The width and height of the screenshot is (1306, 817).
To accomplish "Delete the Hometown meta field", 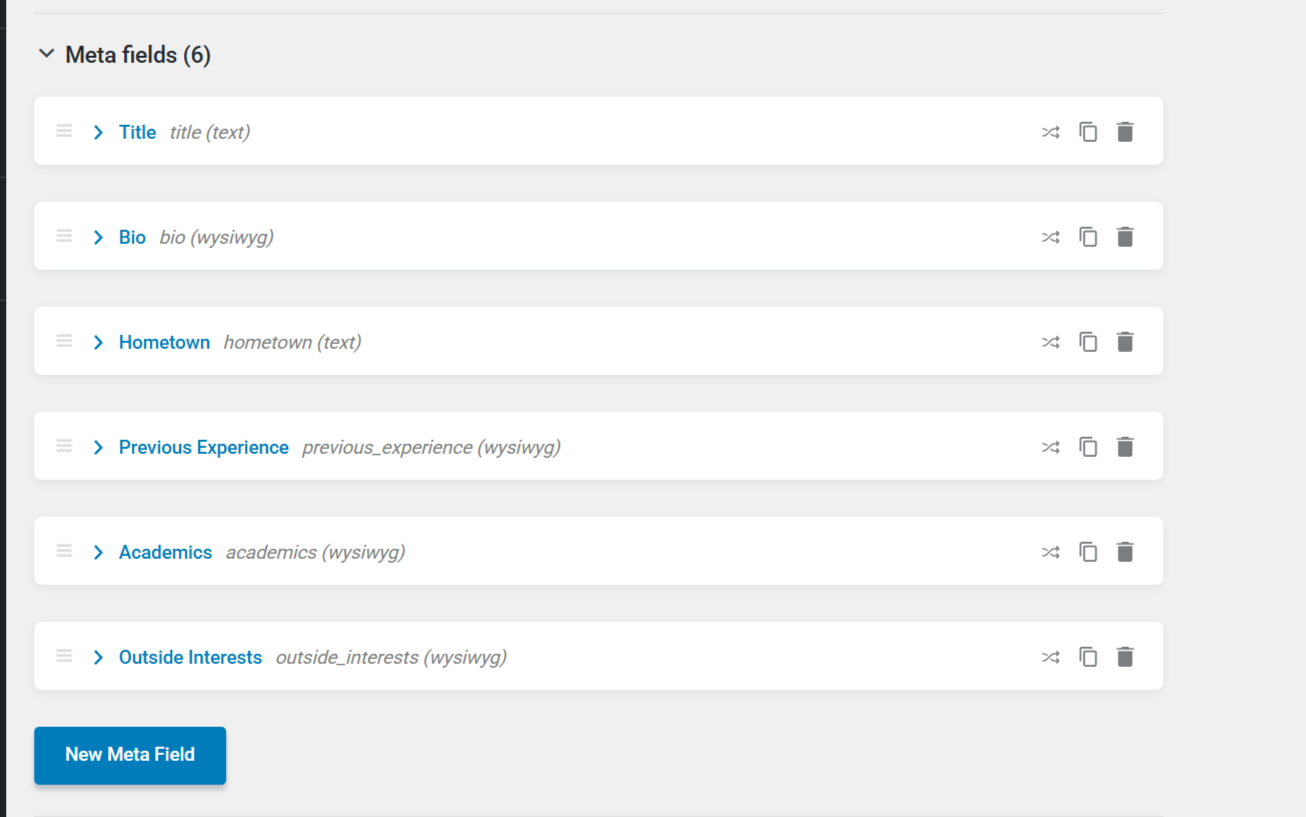I will coord(1125,342).
